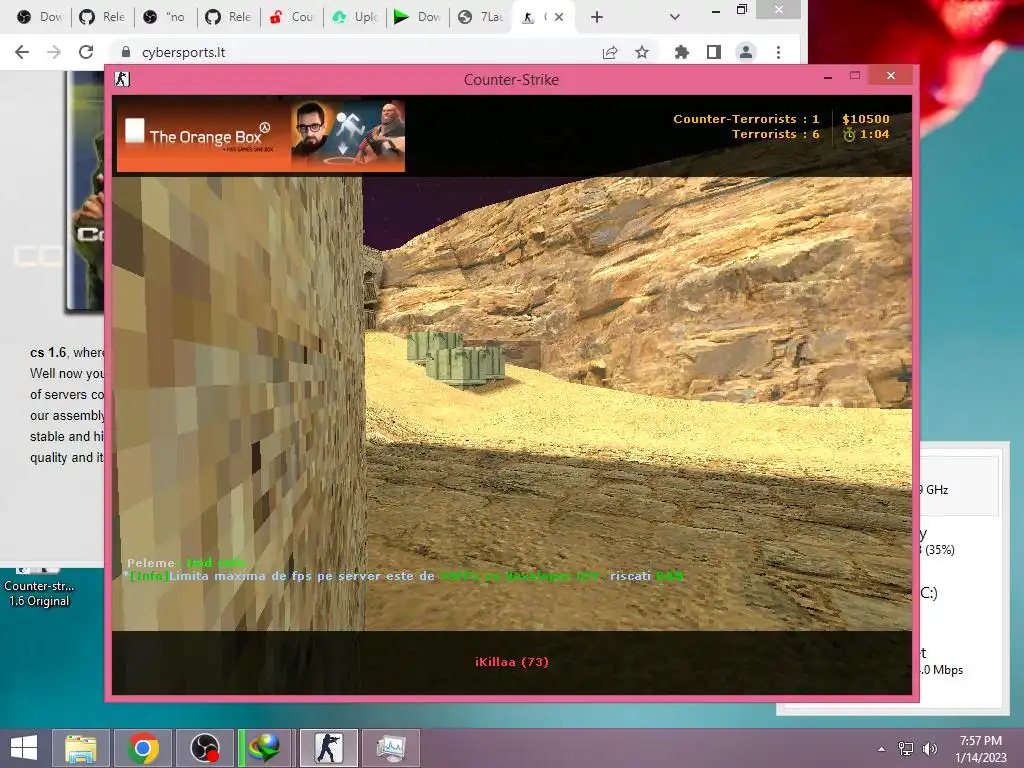Click the CS cover image on the webpage
Image resolution: width=1024 pixels, height=768 pixels.
[x=85, y=191]
